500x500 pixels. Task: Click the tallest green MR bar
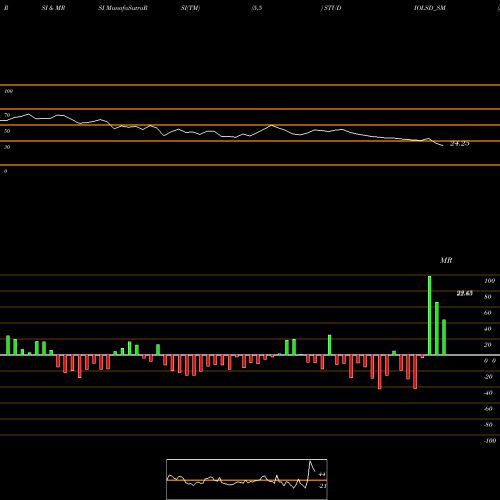point(430,315)
